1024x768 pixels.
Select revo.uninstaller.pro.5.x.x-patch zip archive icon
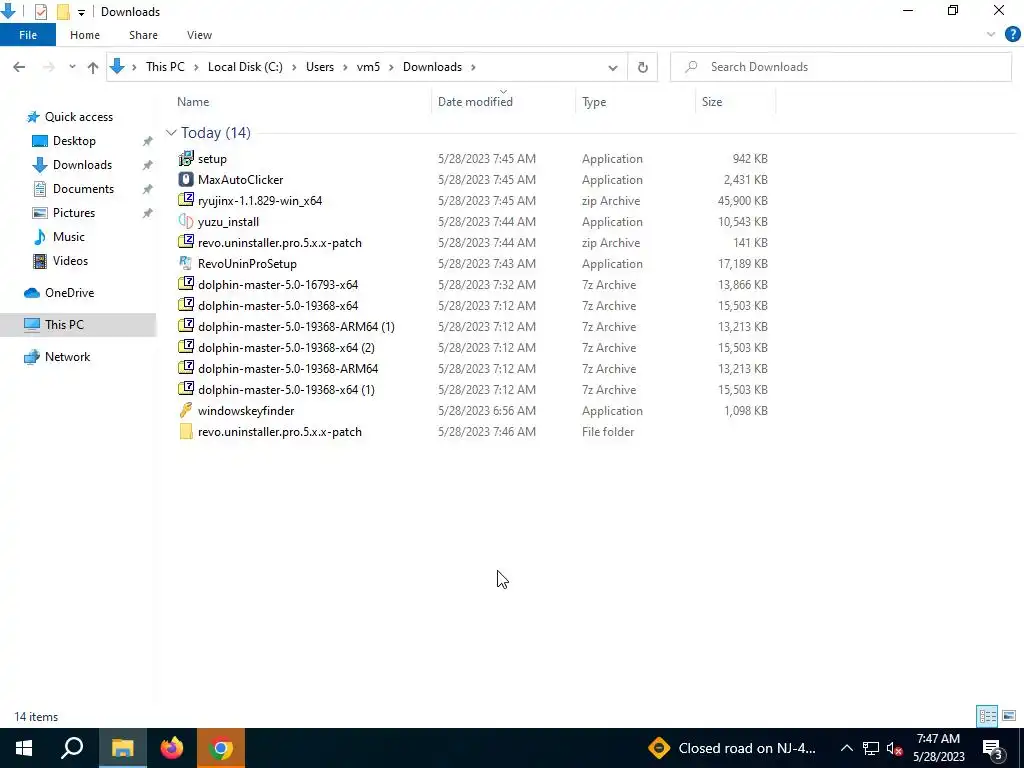(186, 242)
